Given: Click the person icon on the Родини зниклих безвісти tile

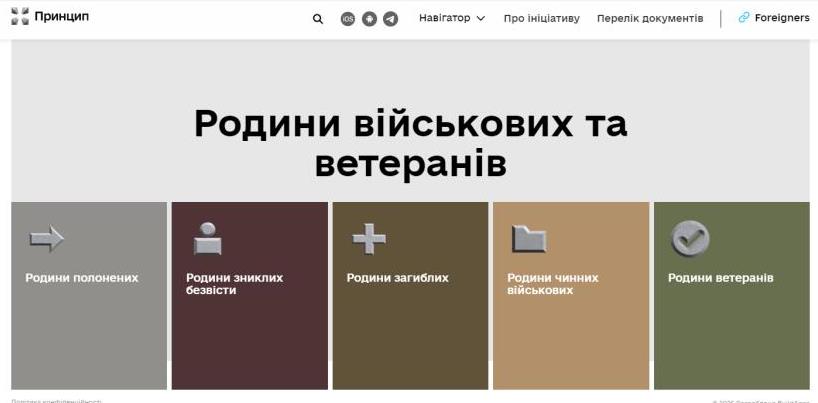Looking at the screenshot, I should pos(207,239).
